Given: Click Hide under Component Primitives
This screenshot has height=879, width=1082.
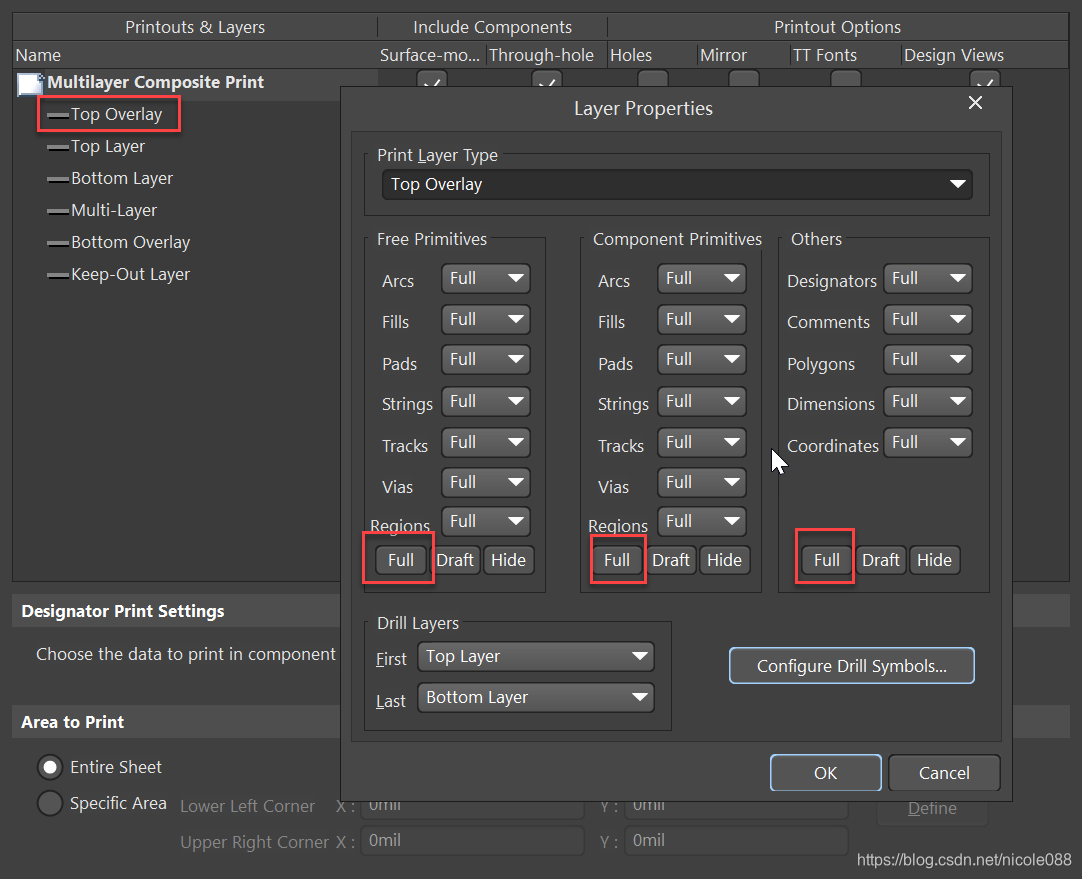Looking at the screenshot, I should (724, 560).
